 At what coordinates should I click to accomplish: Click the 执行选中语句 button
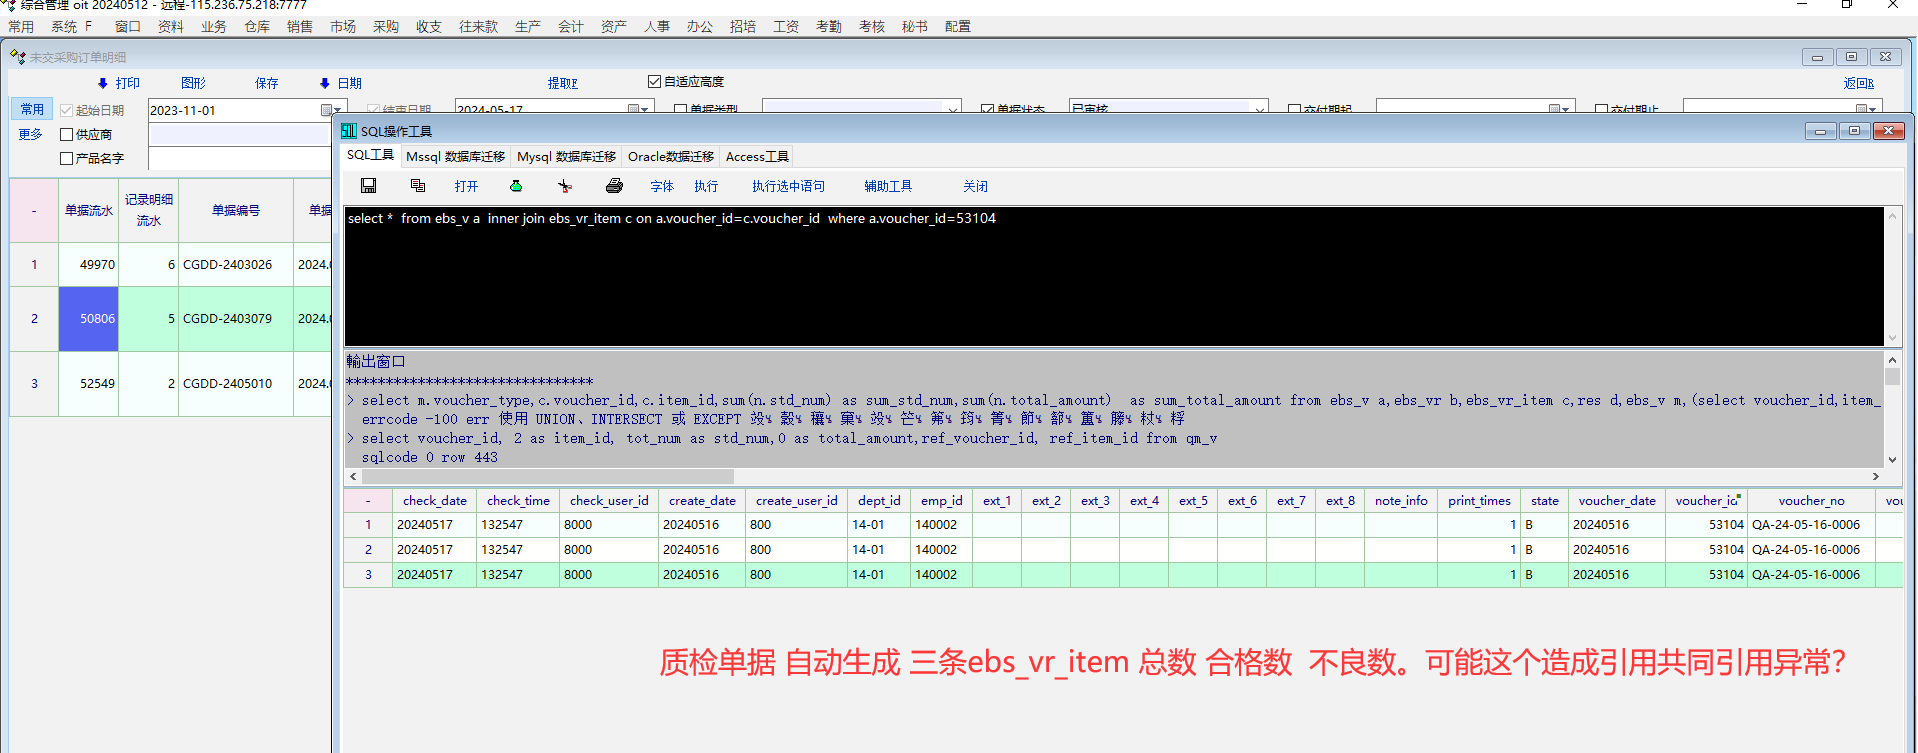(788, 186)
